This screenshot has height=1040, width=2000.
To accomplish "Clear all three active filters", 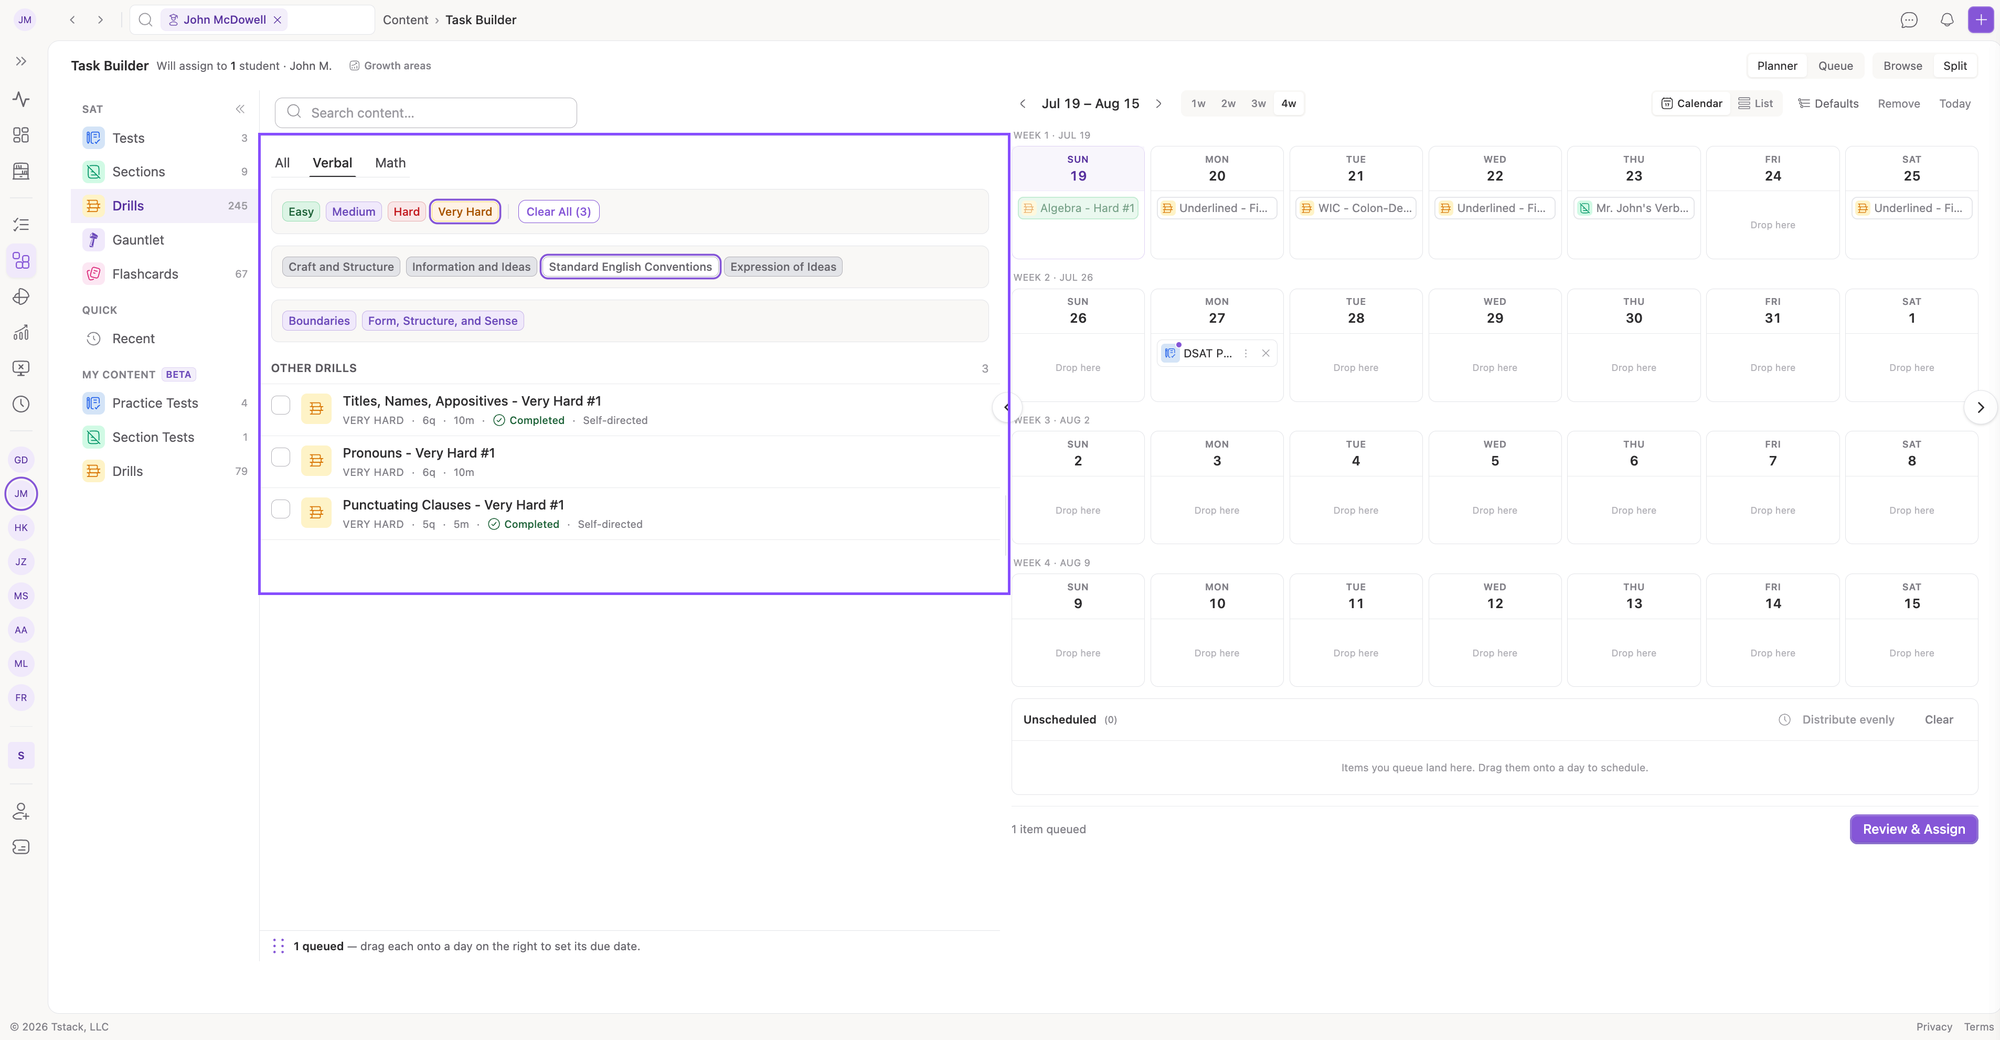I will pyautogui.click(x=559, y=212).
